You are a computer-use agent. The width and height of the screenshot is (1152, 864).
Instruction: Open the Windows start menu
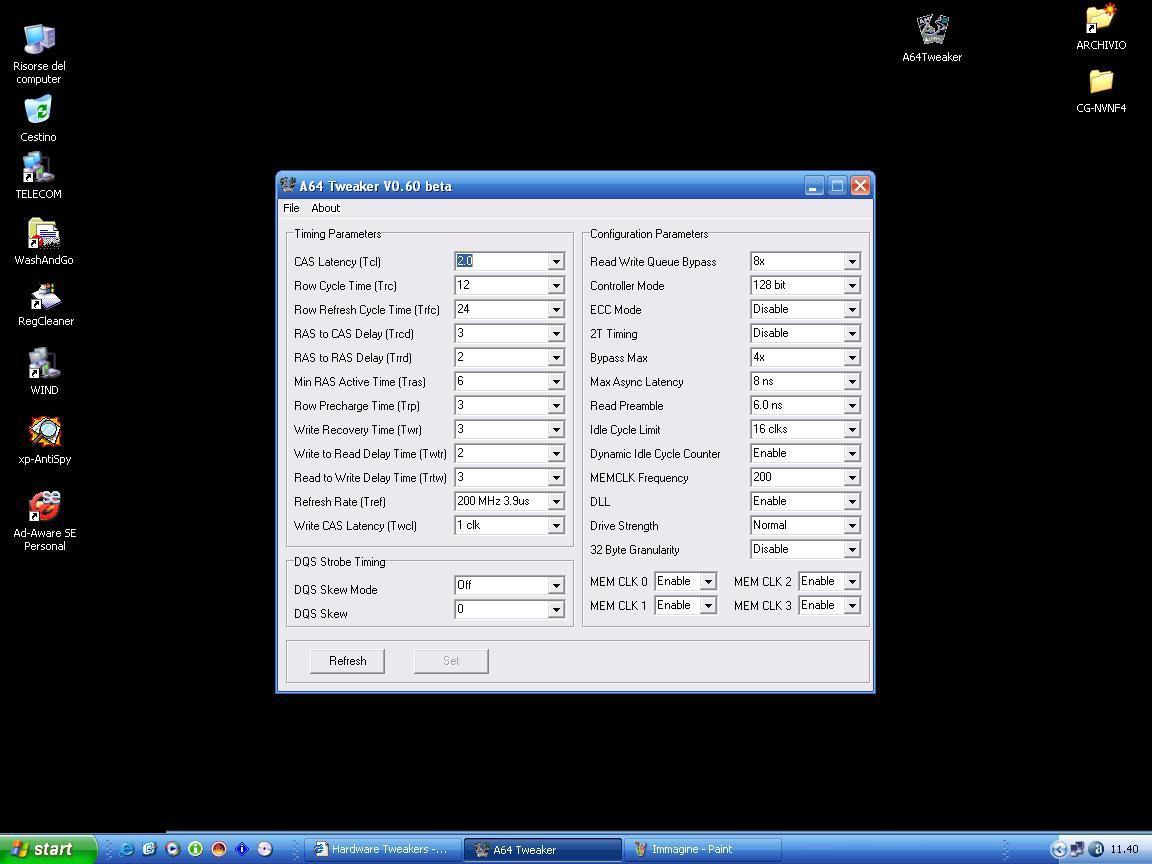pyautogui.click(x=48, y=849)
